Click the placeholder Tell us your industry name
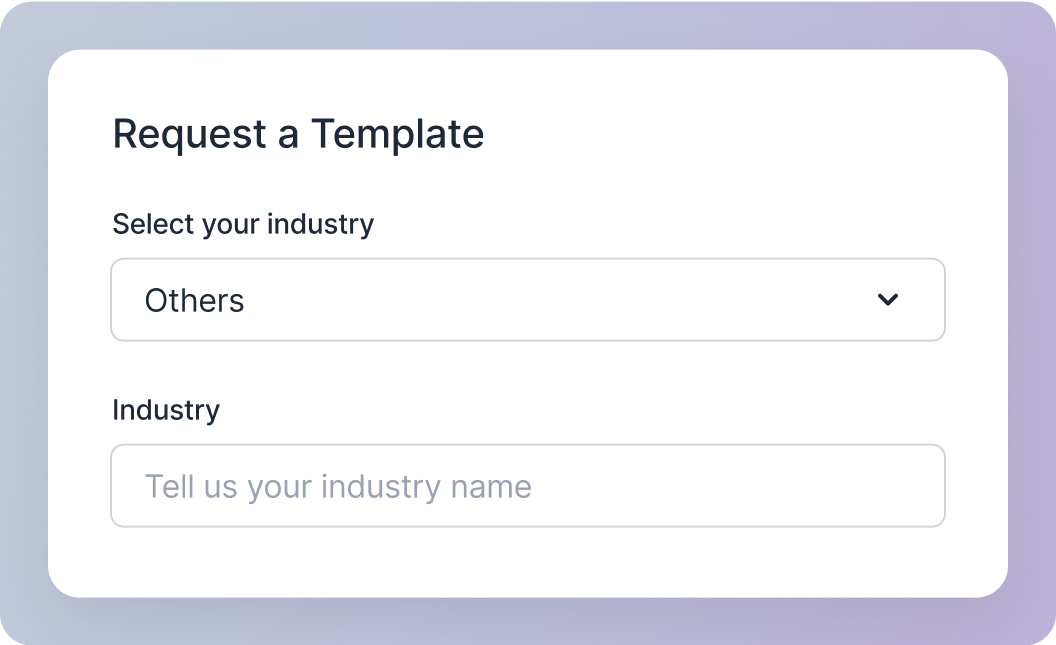The image size is (1056, 645). [x=338, y=487]
